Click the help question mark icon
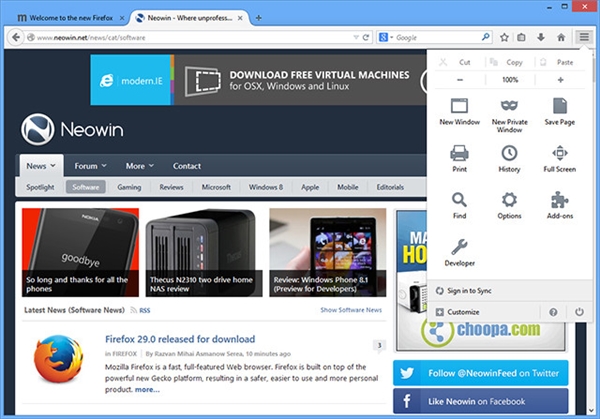The width and height of the screenshot is (600, 419). pyautogui.click(x=553, y=312)
